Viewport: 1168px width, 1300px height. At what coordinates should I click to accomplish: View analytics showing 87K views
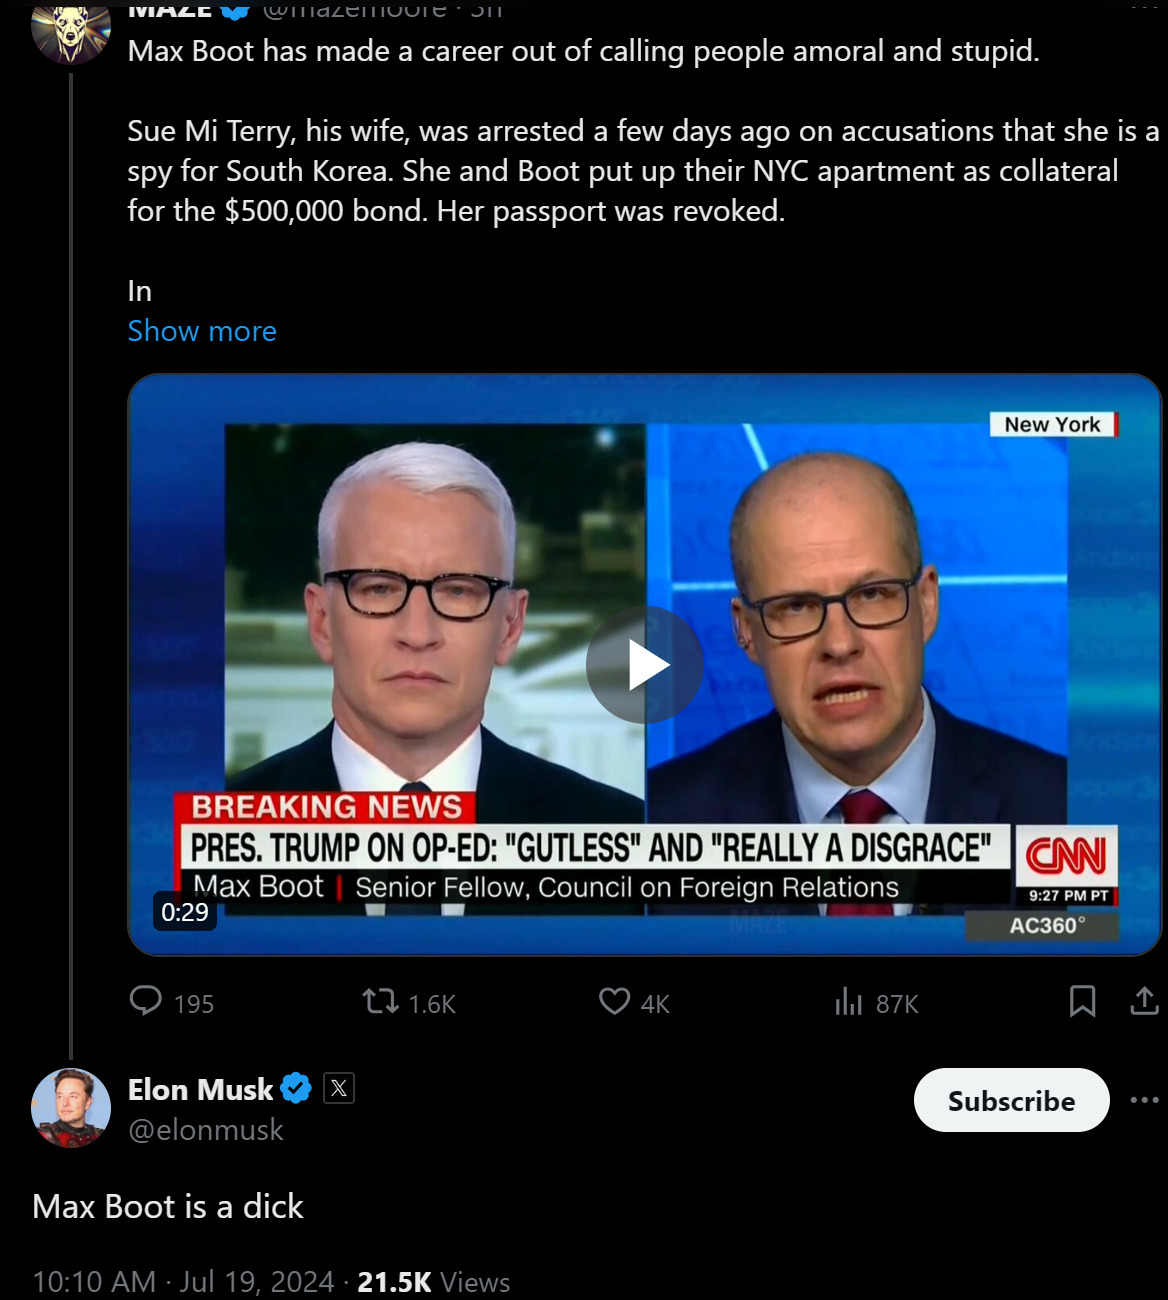849,1001
